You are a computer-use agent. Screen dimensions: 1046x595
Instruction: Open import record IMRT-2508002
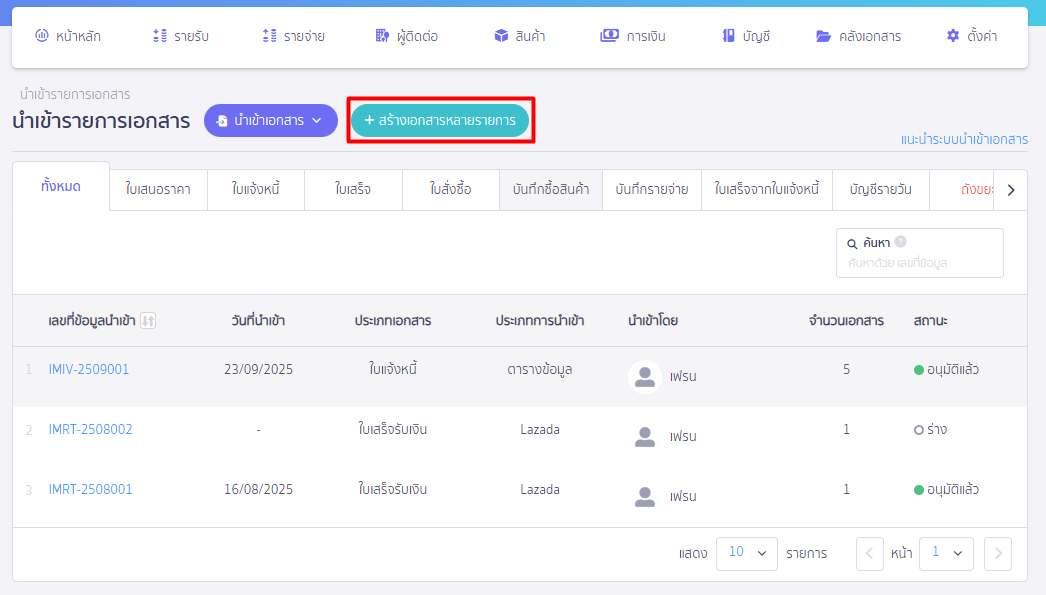coord(90,430)
